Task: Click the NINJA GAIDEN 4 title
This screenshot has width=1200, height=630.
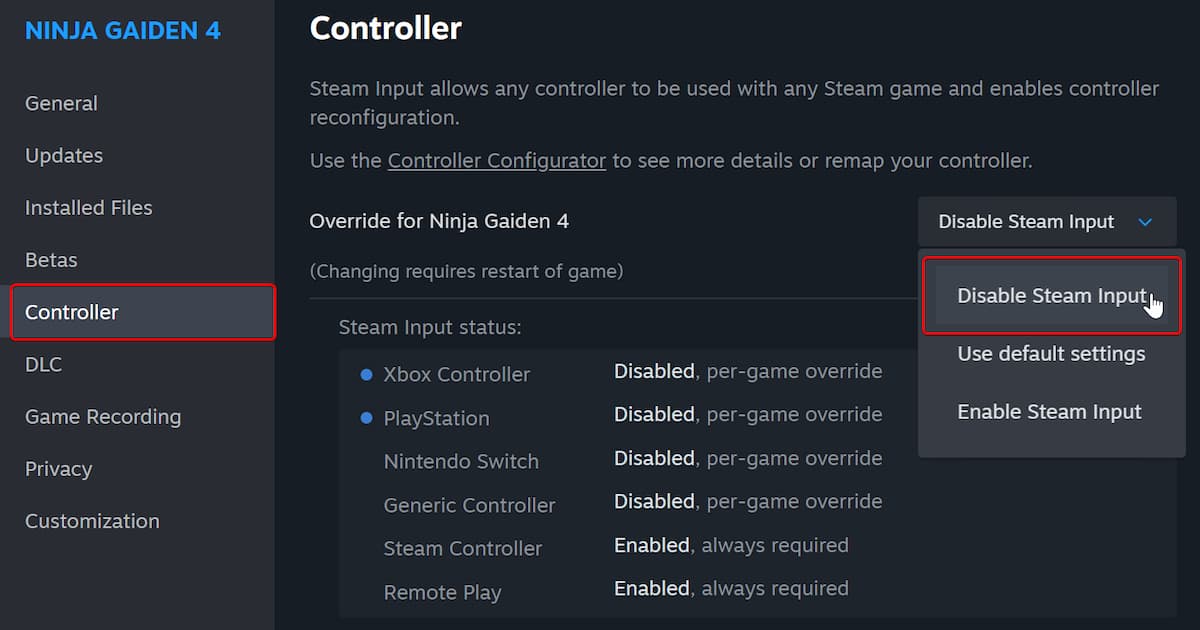Action: click(x=123, y=30)
